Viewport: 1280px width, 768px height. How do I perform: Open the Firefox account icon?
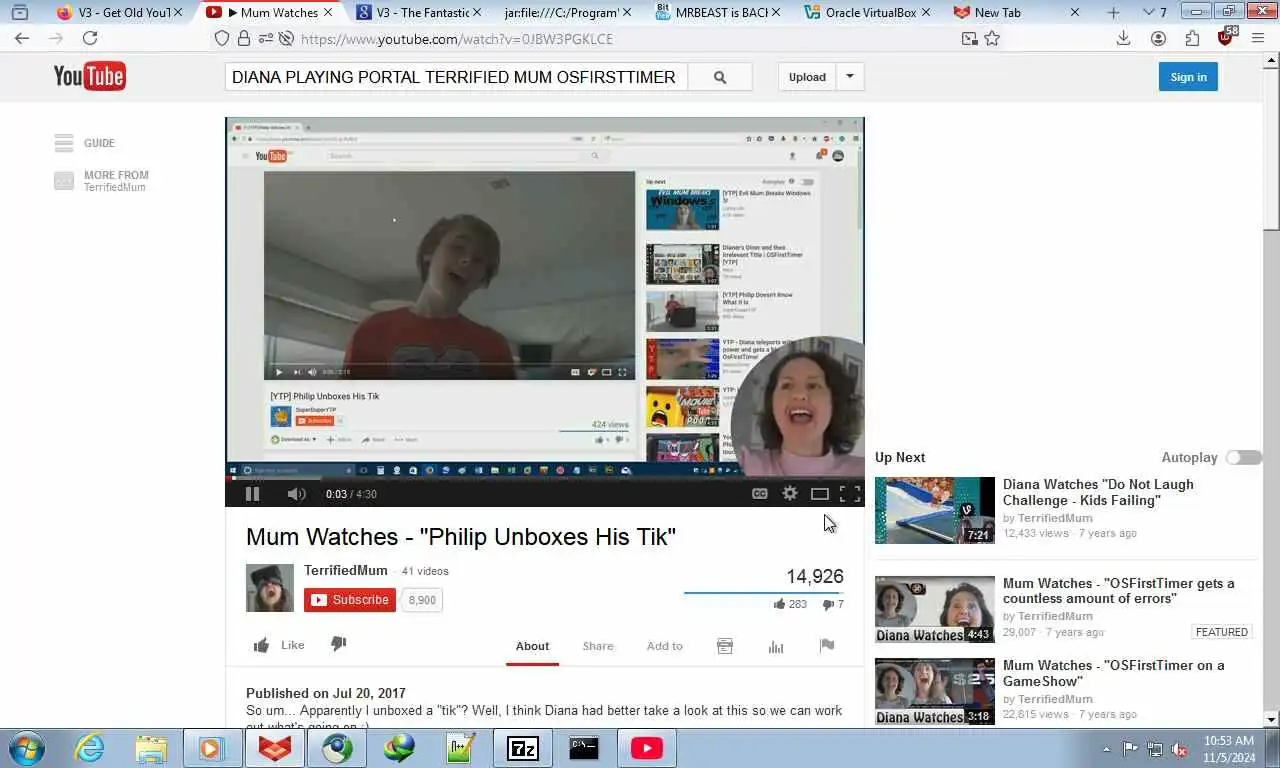coord(1158,38)
